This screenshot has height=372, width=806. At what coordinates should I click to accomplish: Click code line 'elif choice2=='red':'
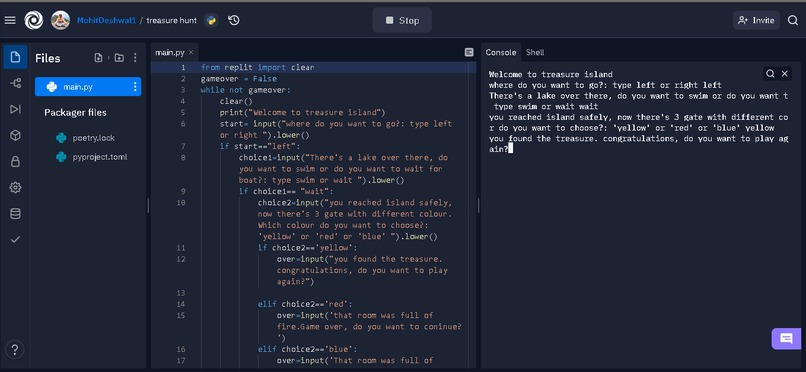click(305, 304)
